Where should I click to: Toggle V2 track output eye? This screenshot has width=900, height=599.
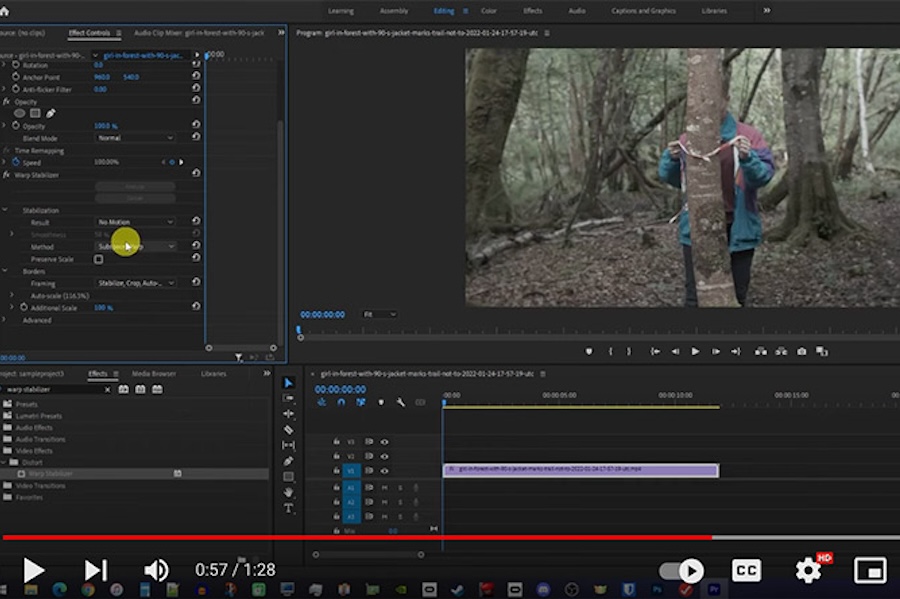click(x=385, y=456)
